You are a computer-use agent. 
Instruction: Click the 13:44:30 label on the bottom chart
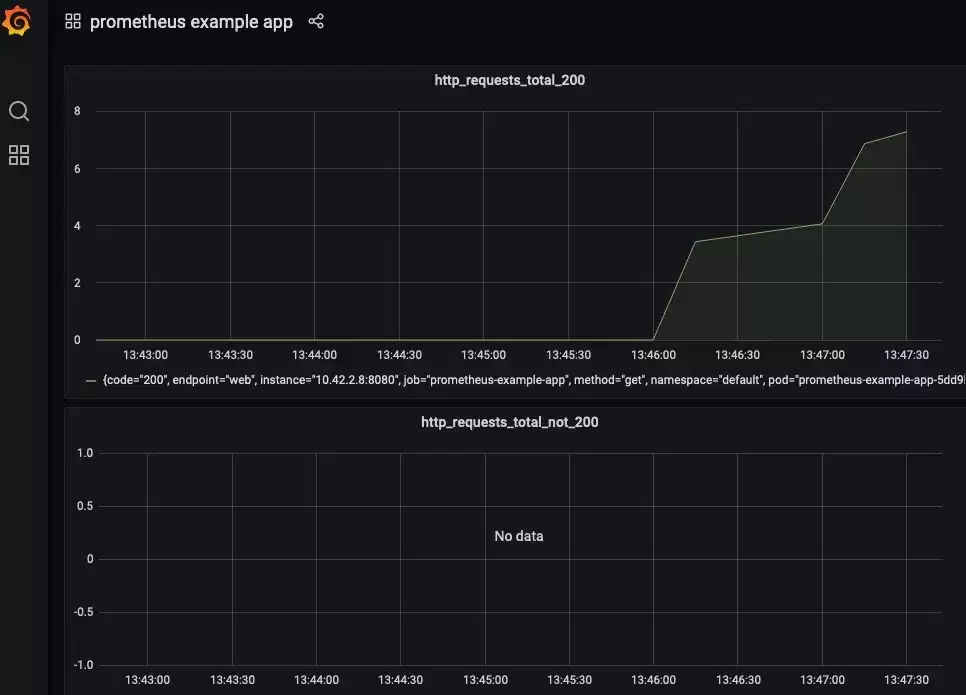coord(400,680)
